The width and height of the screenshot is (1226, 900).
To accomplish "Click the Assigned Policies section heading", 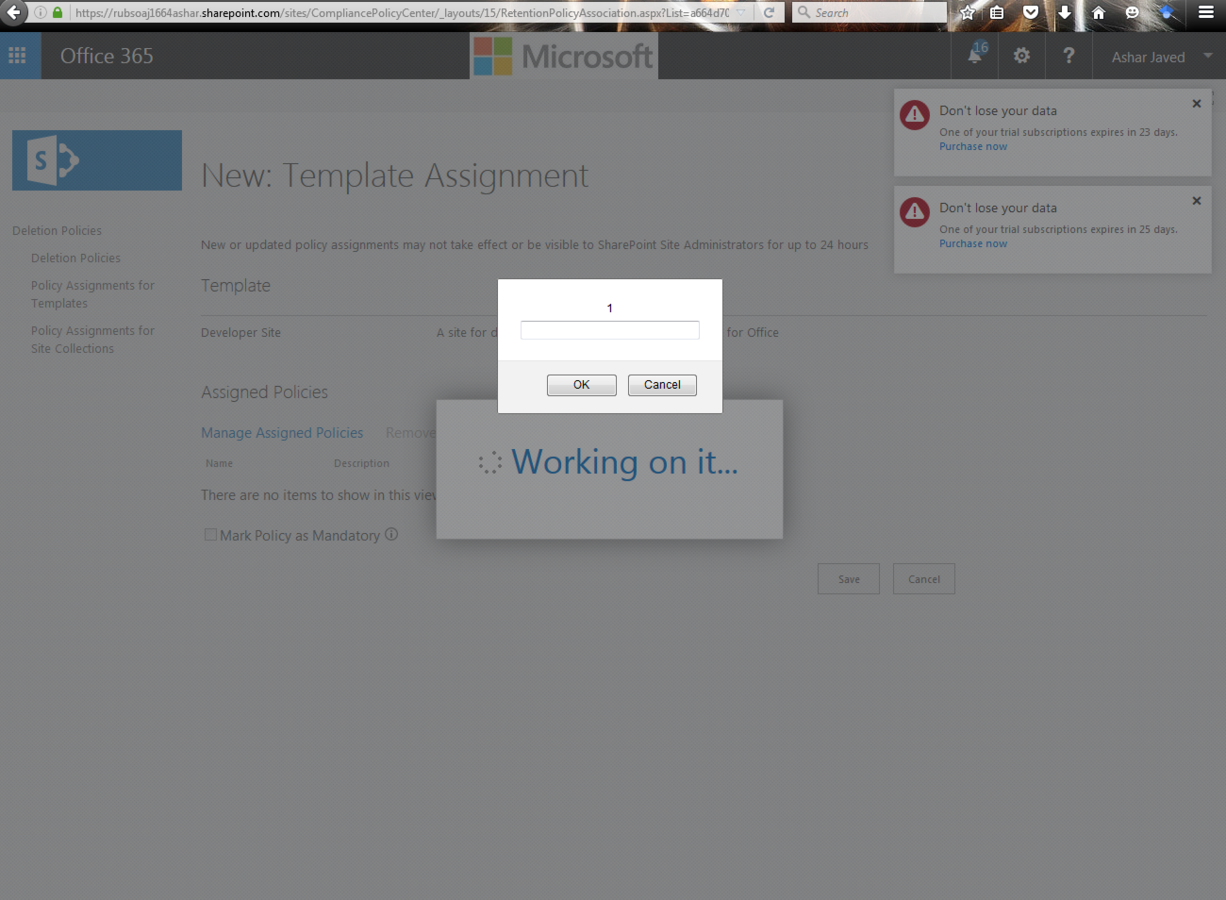I will [264, 392].
